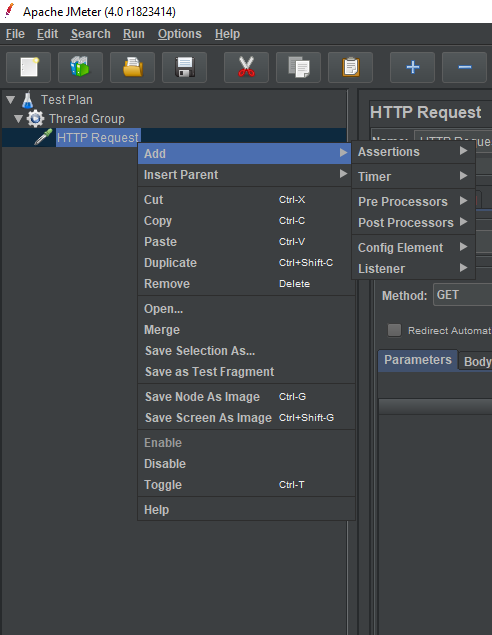Toggle the Redirect Automatically checkbox
Screen dimensions: 492x635
[x=394, y=330]
